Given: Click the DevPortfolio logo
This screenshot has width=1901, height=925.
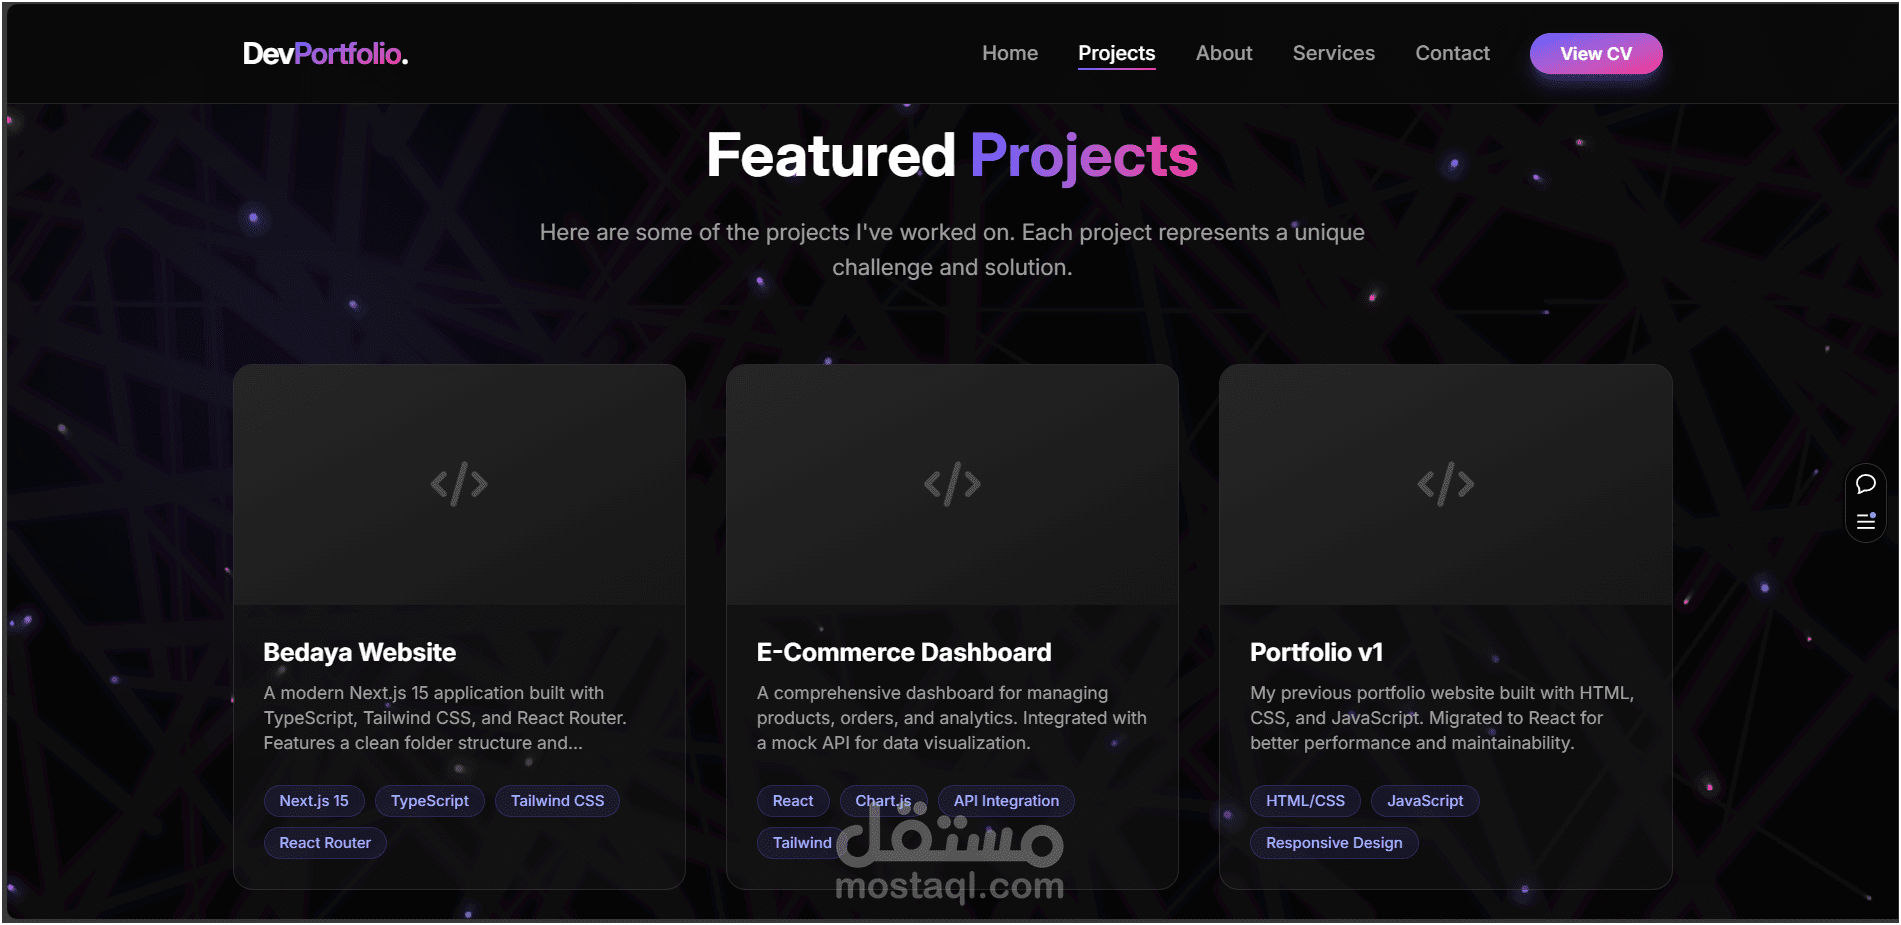Looking at the screenshot, I should (x=325, y=53).
